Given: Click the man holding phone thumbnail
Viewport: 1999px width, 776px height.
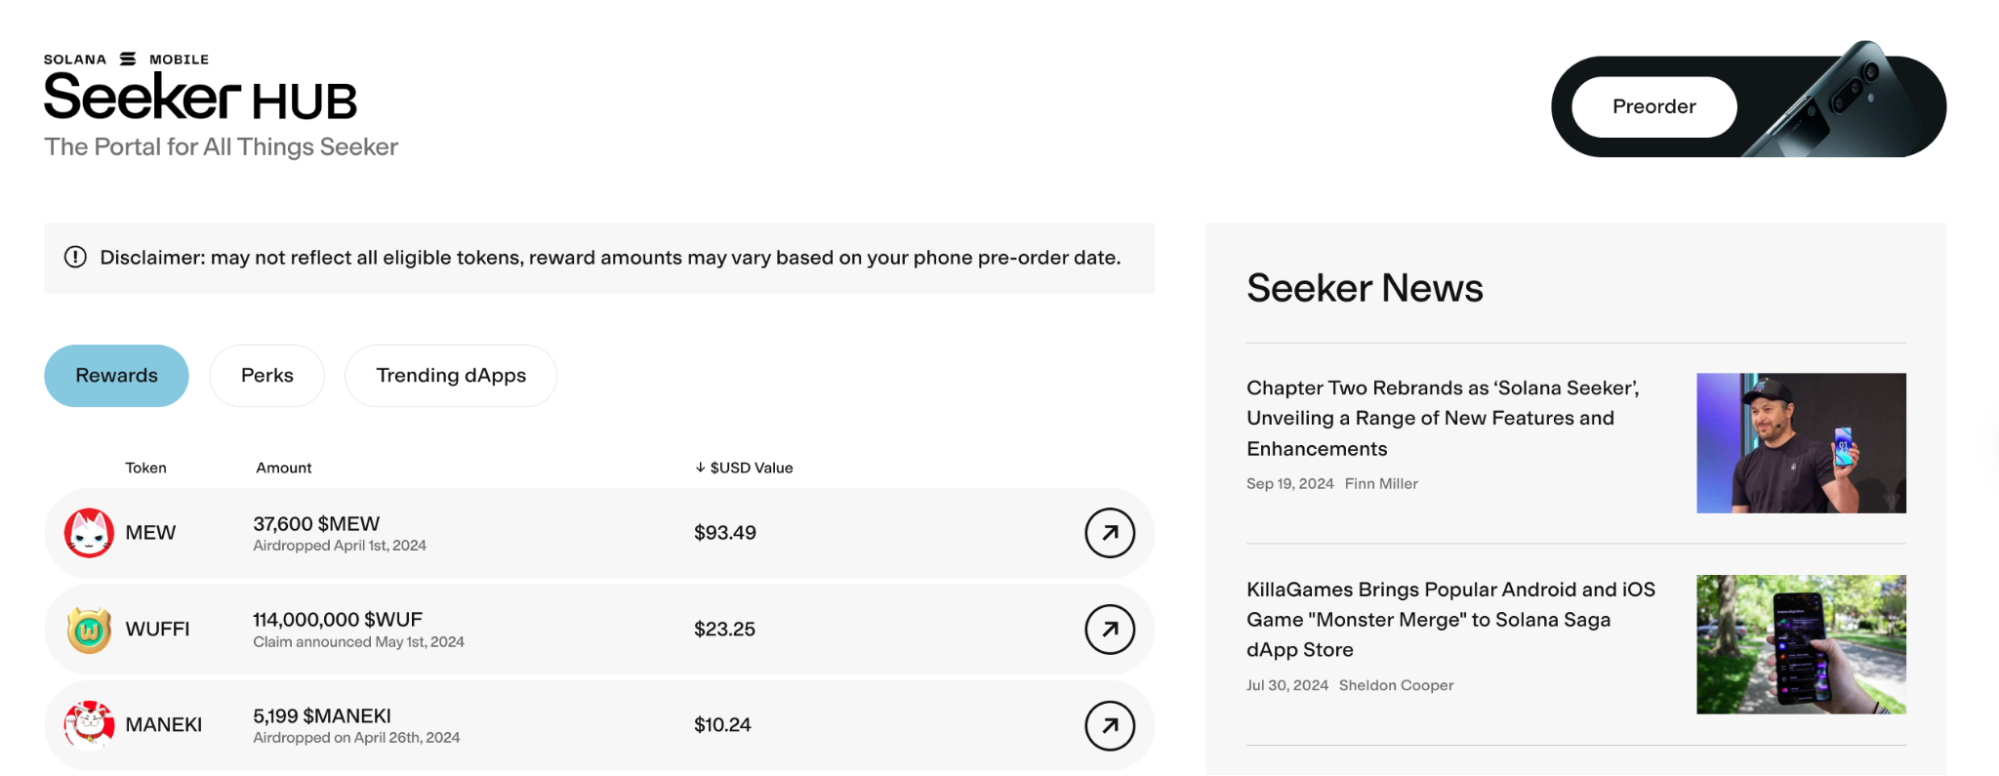Looking at the screenshot, I should 1800,443.
